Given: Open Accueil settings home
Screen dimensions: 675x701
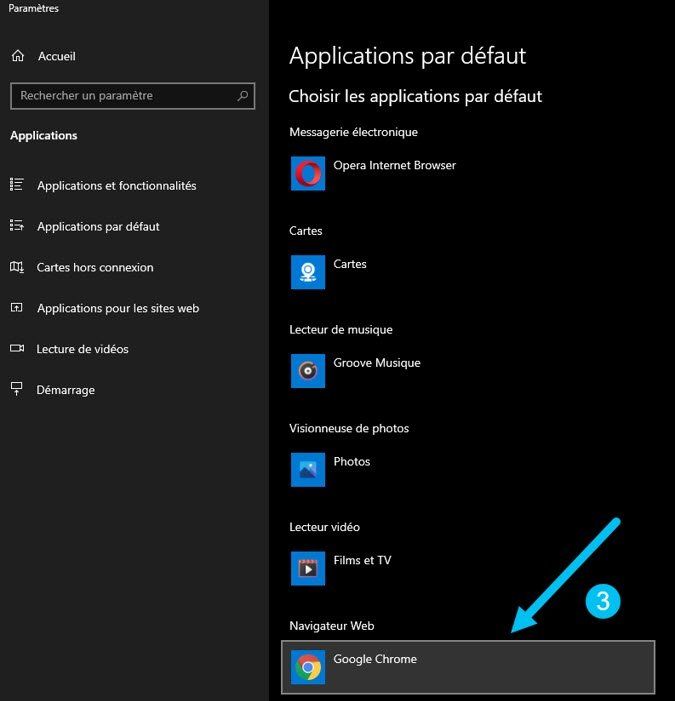Looking at the screenshot, I should click(x=57, y=56).
